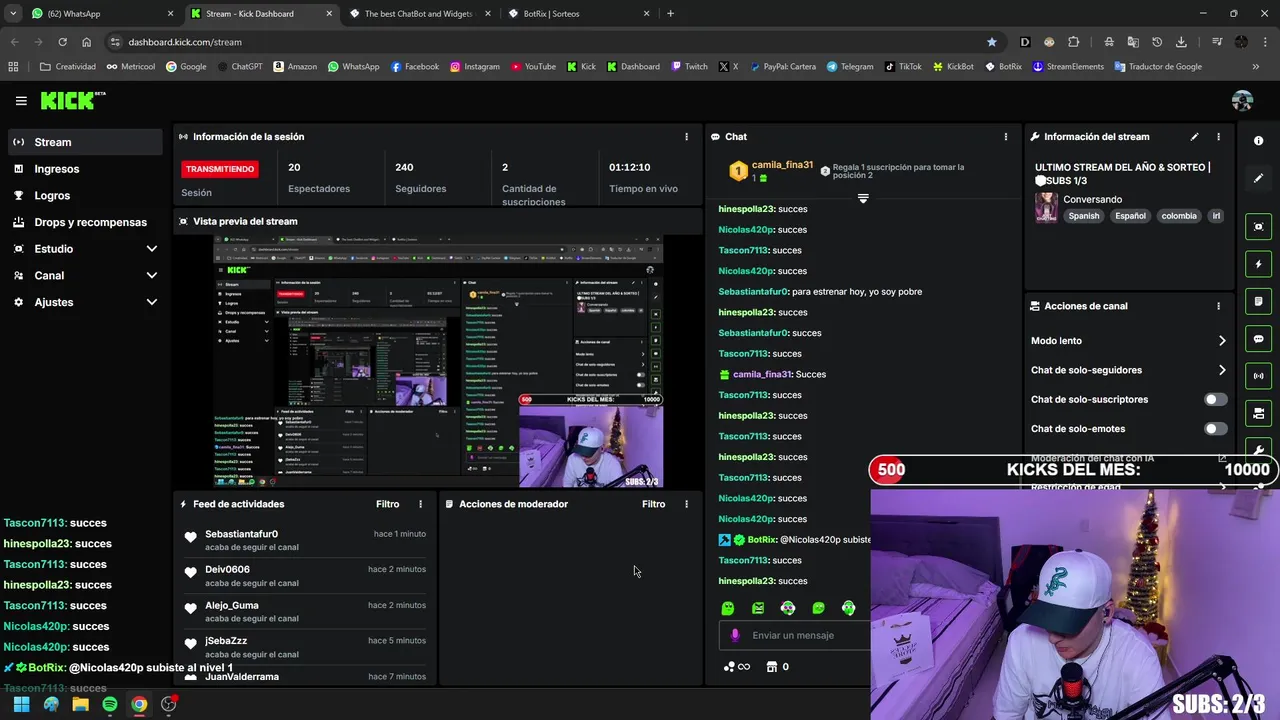The height and width of the screenshot is (720, 1280).
Task: Toggle the document panel icon in right sidebar
Action: click(1259, 301)
